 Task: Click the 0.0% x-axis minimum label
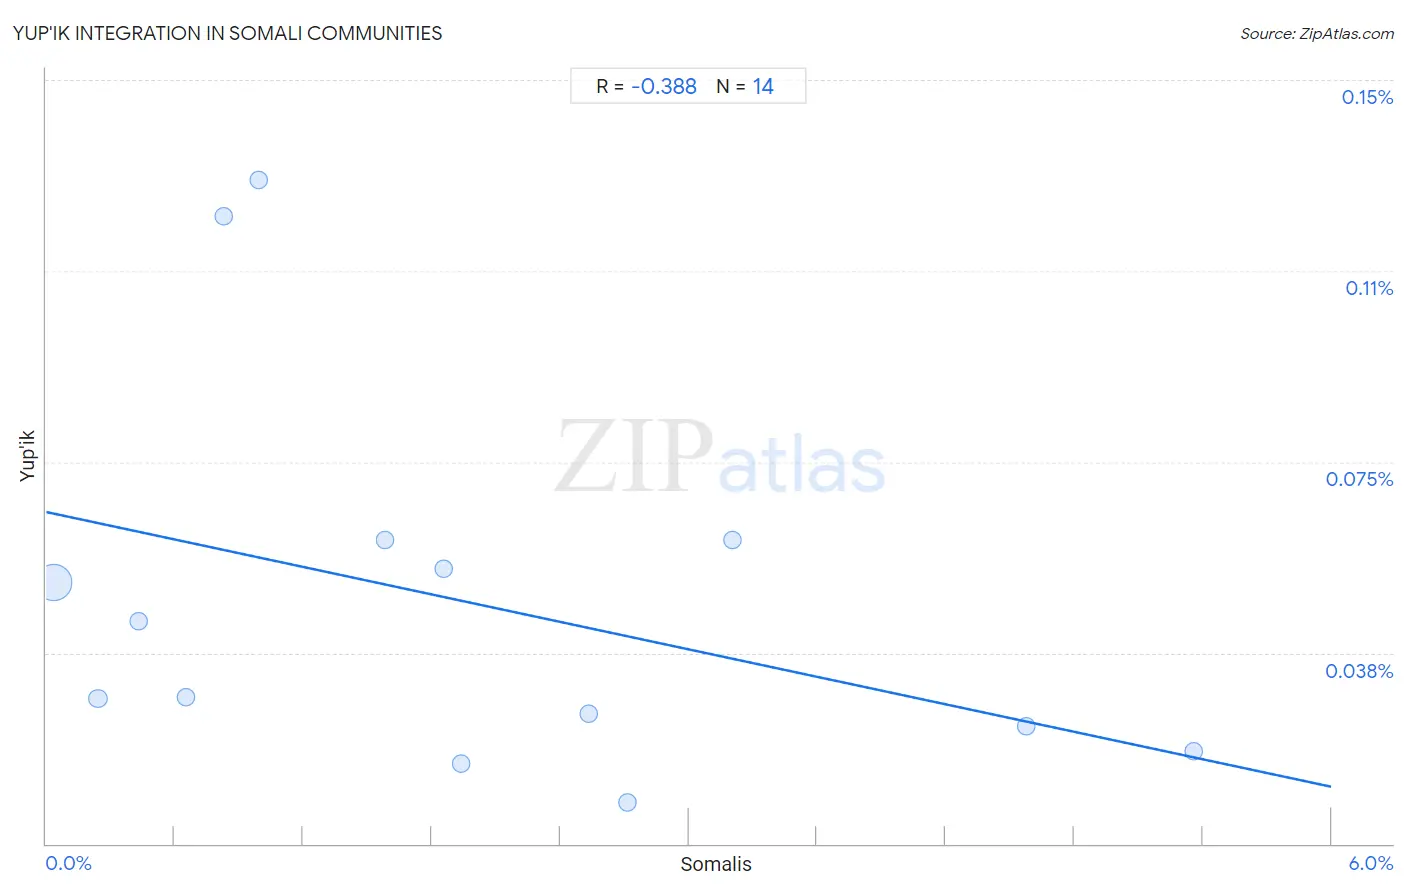pyautogui.click(x=69, y=864)
